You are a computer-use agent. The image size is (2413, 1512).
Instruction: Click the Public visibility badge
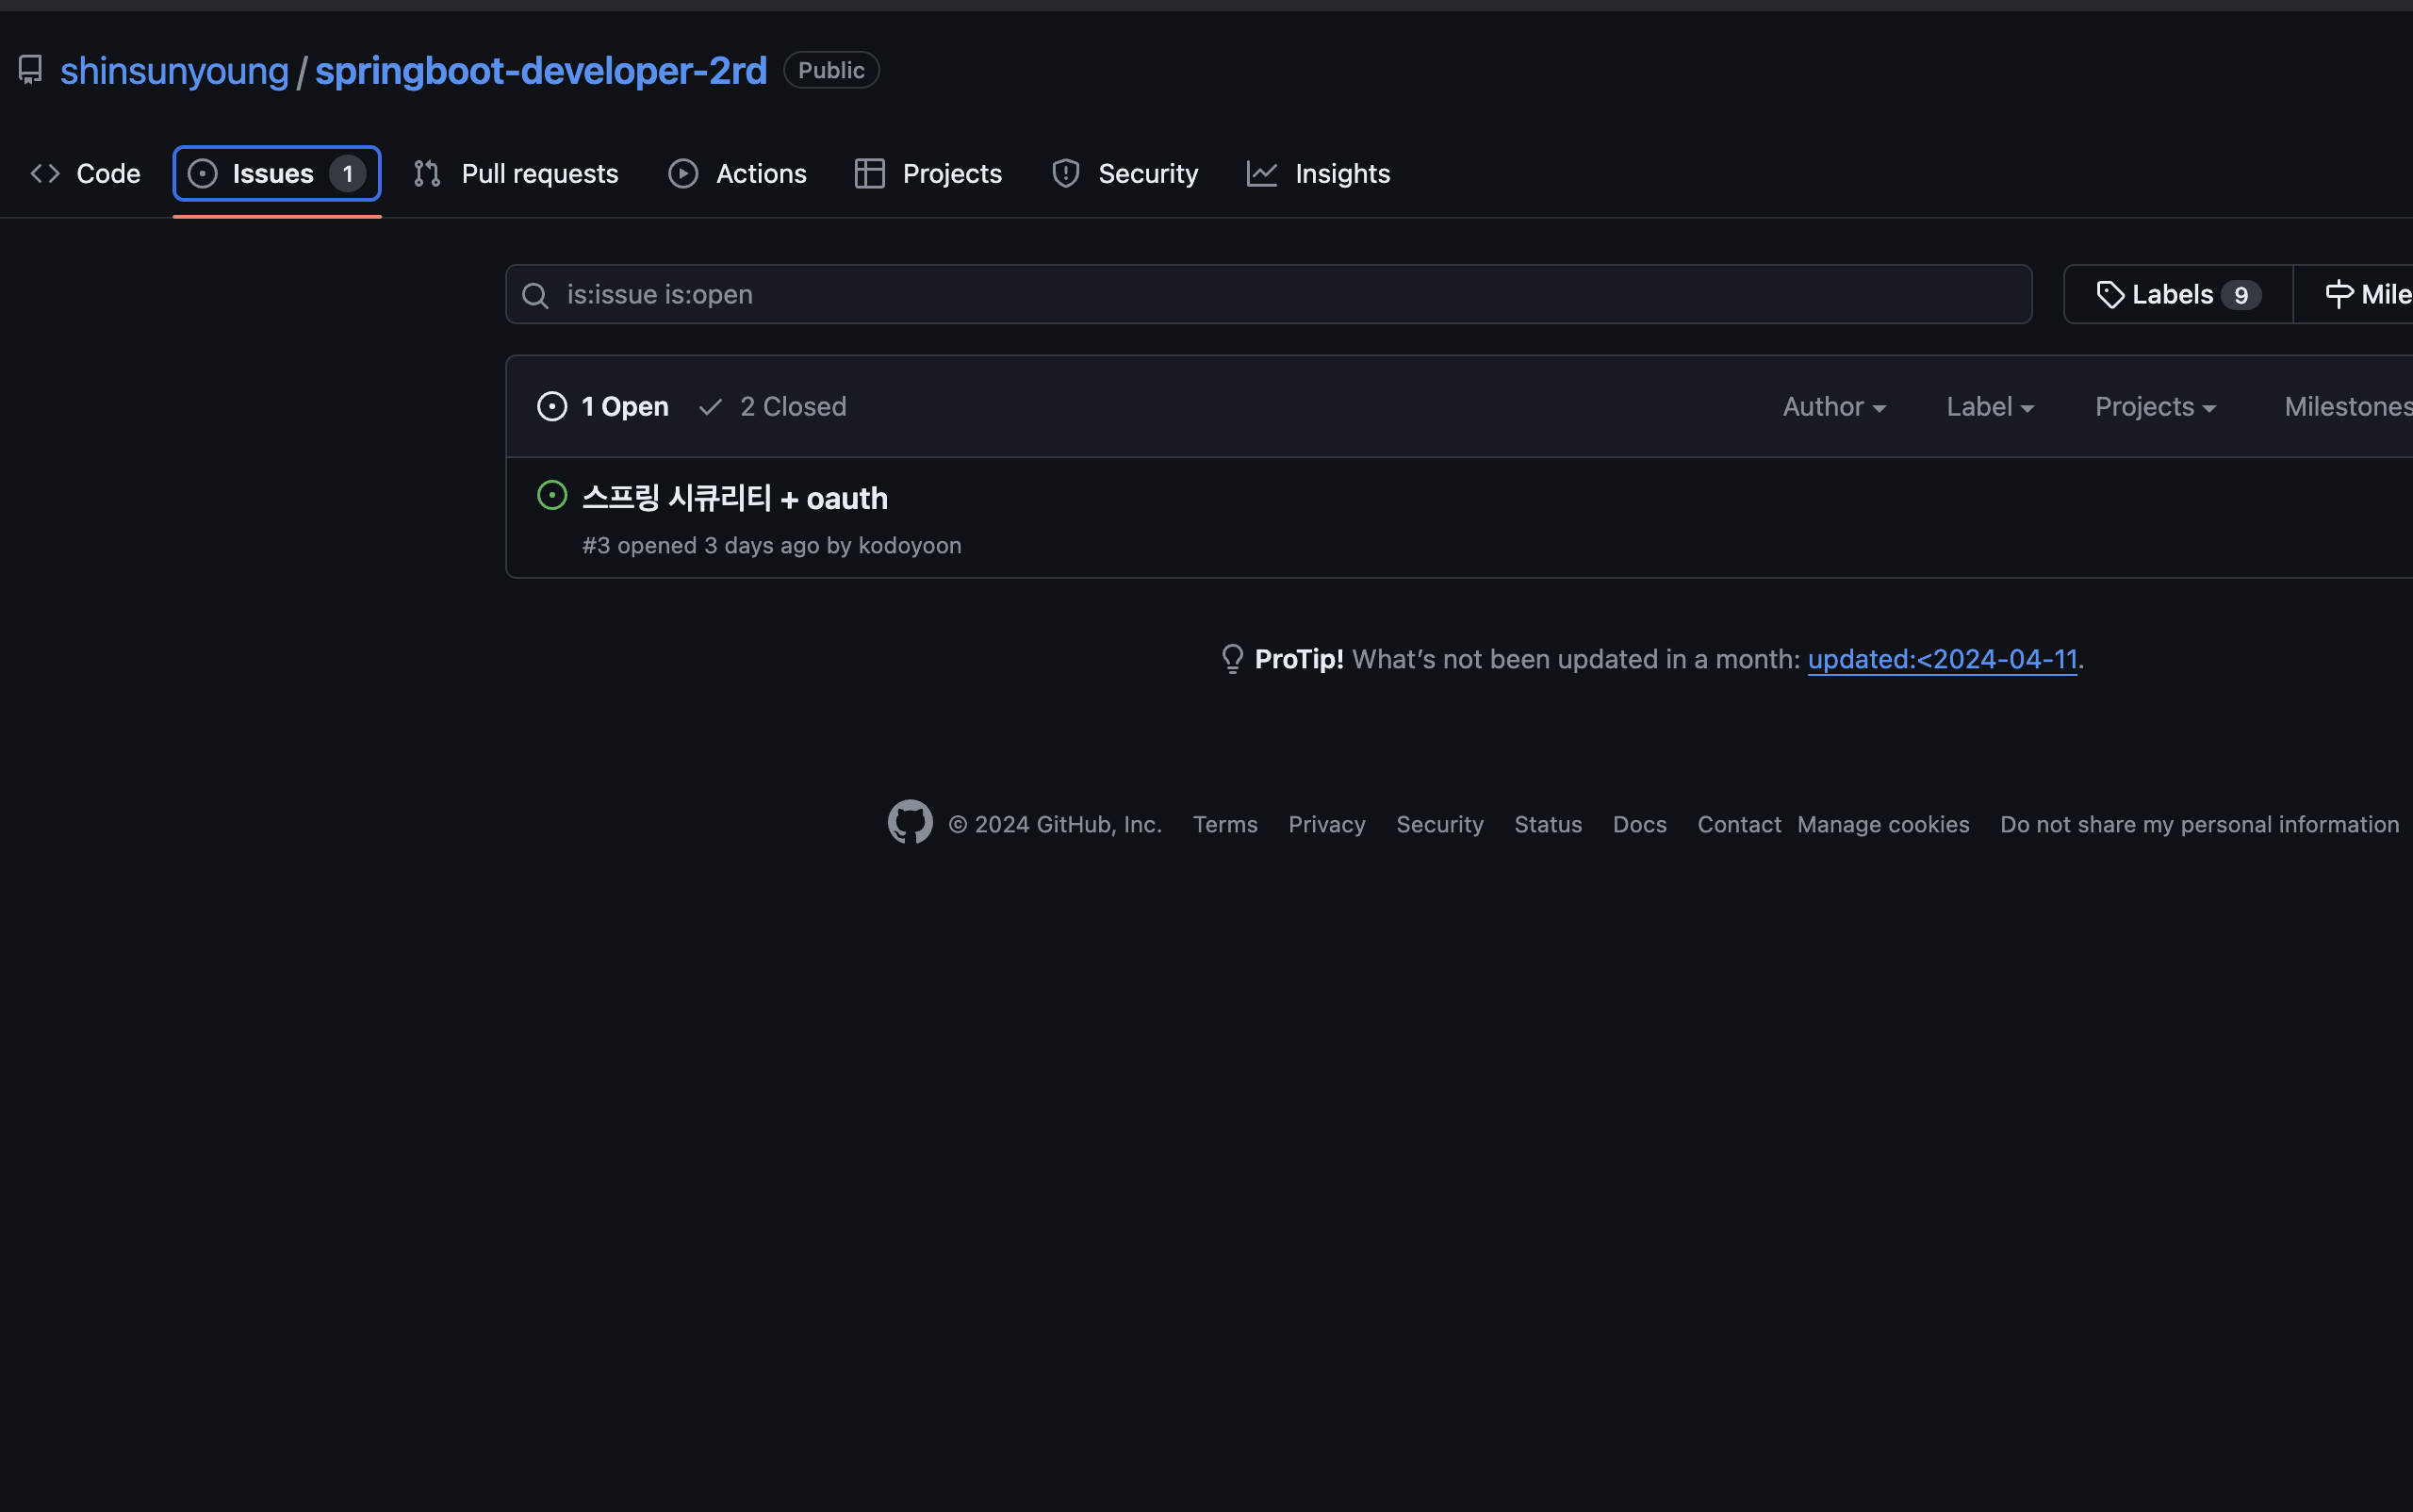[831, 70]
